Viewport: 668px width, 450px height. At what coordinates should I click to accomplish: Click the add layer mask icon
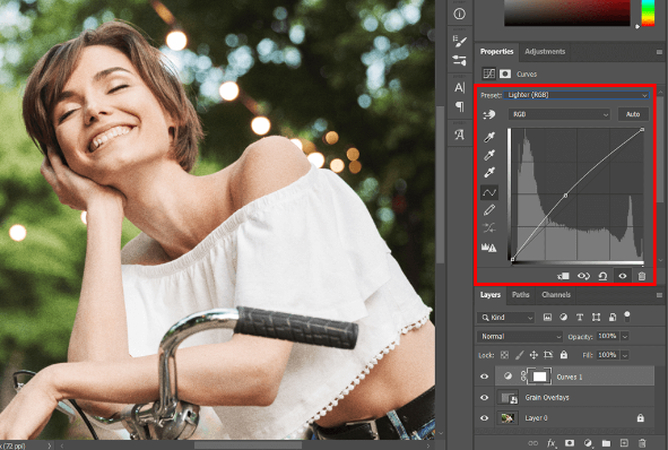pos(569,441)
